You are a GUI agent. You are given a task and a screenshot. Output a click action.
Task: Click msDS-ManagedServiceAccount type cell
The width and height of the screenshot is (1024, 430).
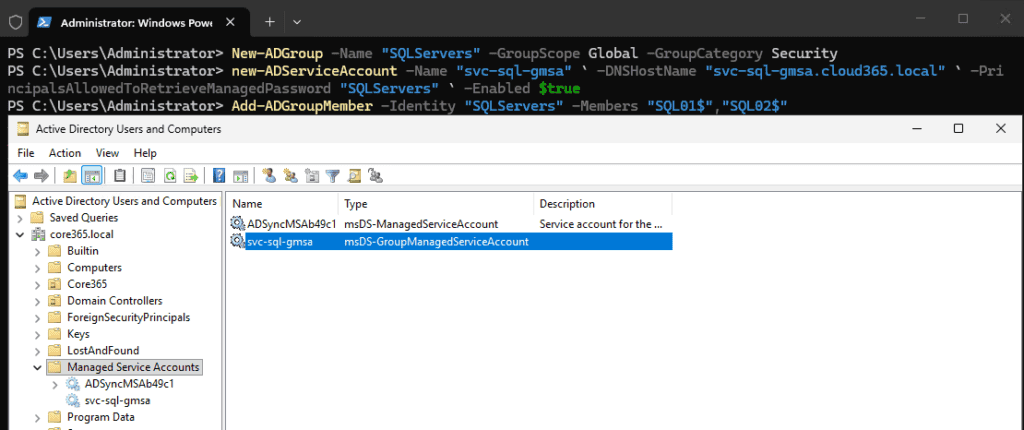click(x=421, y=224)
